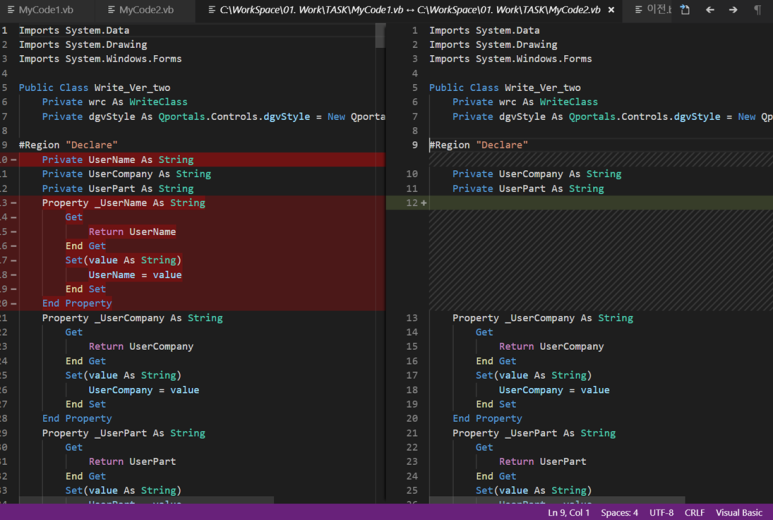Click removed line 'Private UserName As String'
The width and height of the screenshot is (773, 520).
pos(118,160)
